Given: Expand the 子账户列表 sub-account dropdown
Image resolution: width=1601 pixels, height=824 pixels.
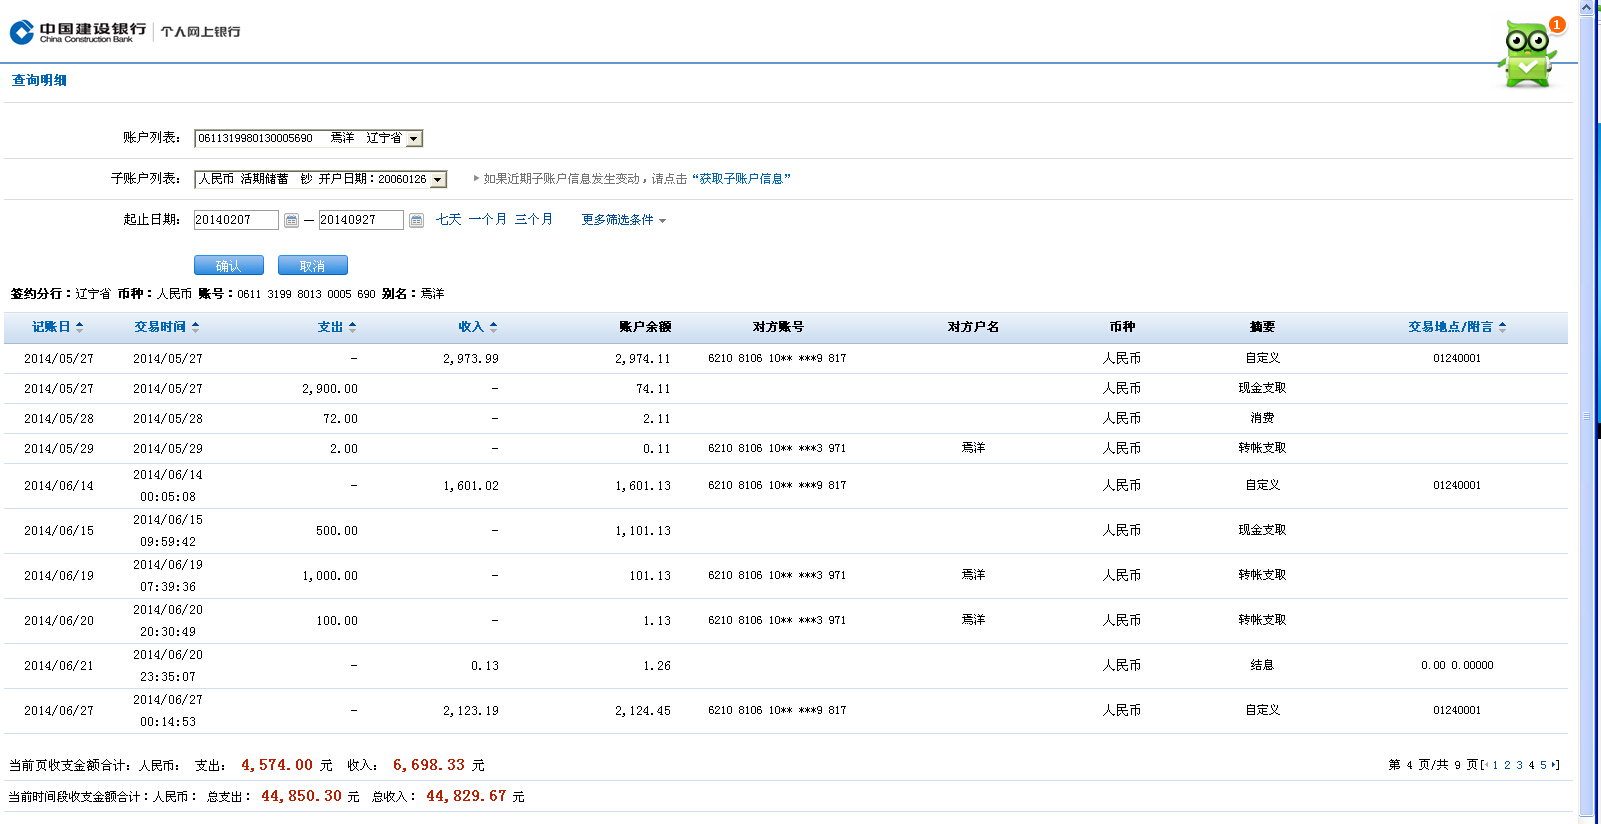Looking at the screenshot, I should (438, 180).
